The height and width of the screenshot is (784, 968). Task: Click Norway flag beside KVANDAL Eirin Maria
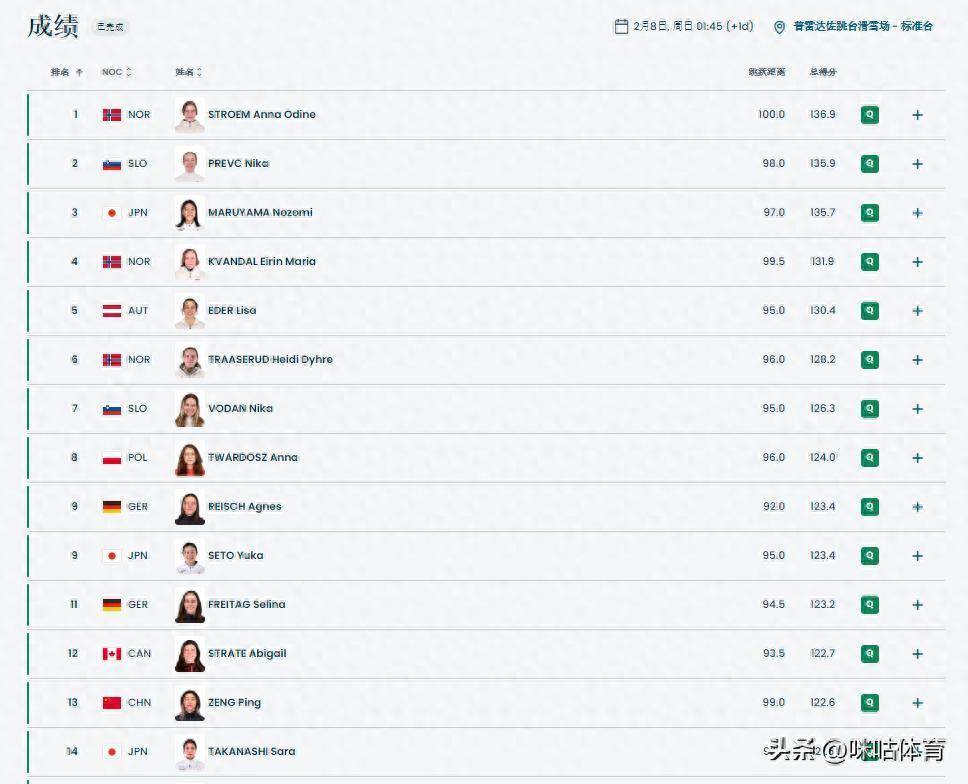point(112,262)
